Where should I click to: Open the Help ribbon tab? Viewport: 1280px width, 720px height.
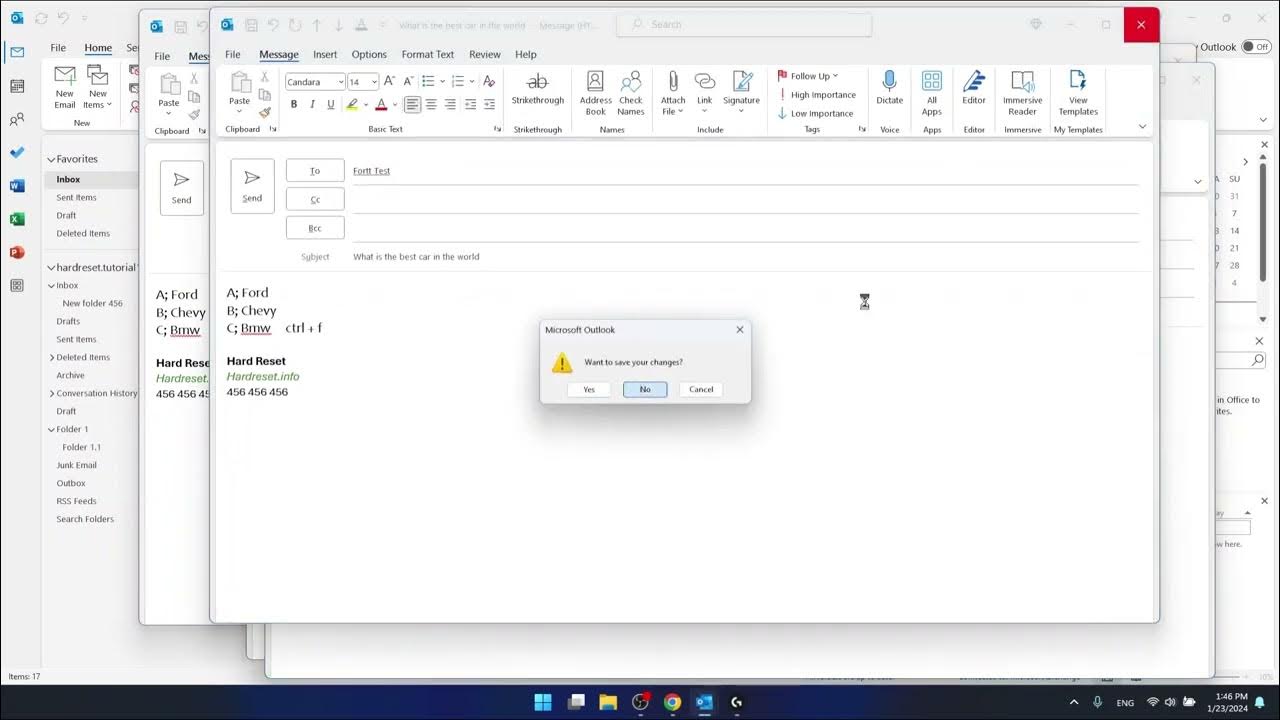pyautogui.click(x=526, y=54)
